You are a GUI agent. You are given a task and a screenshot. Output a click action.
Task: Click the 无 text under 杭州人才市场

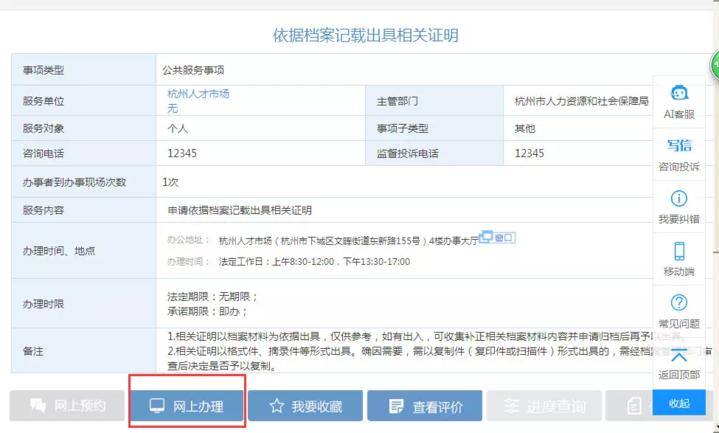(x=172, y=109)
